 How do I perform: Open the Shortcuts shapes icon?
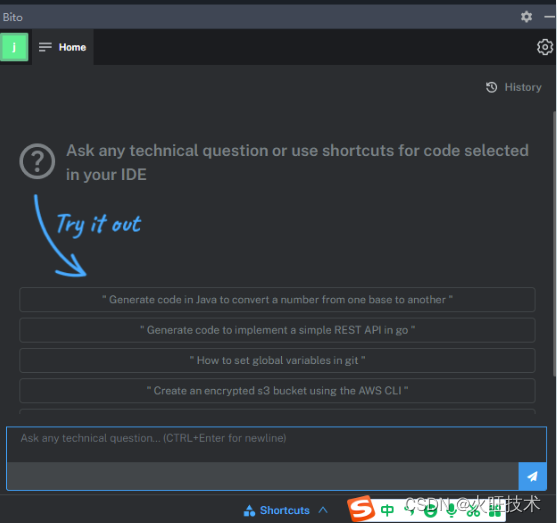[249, 511]
